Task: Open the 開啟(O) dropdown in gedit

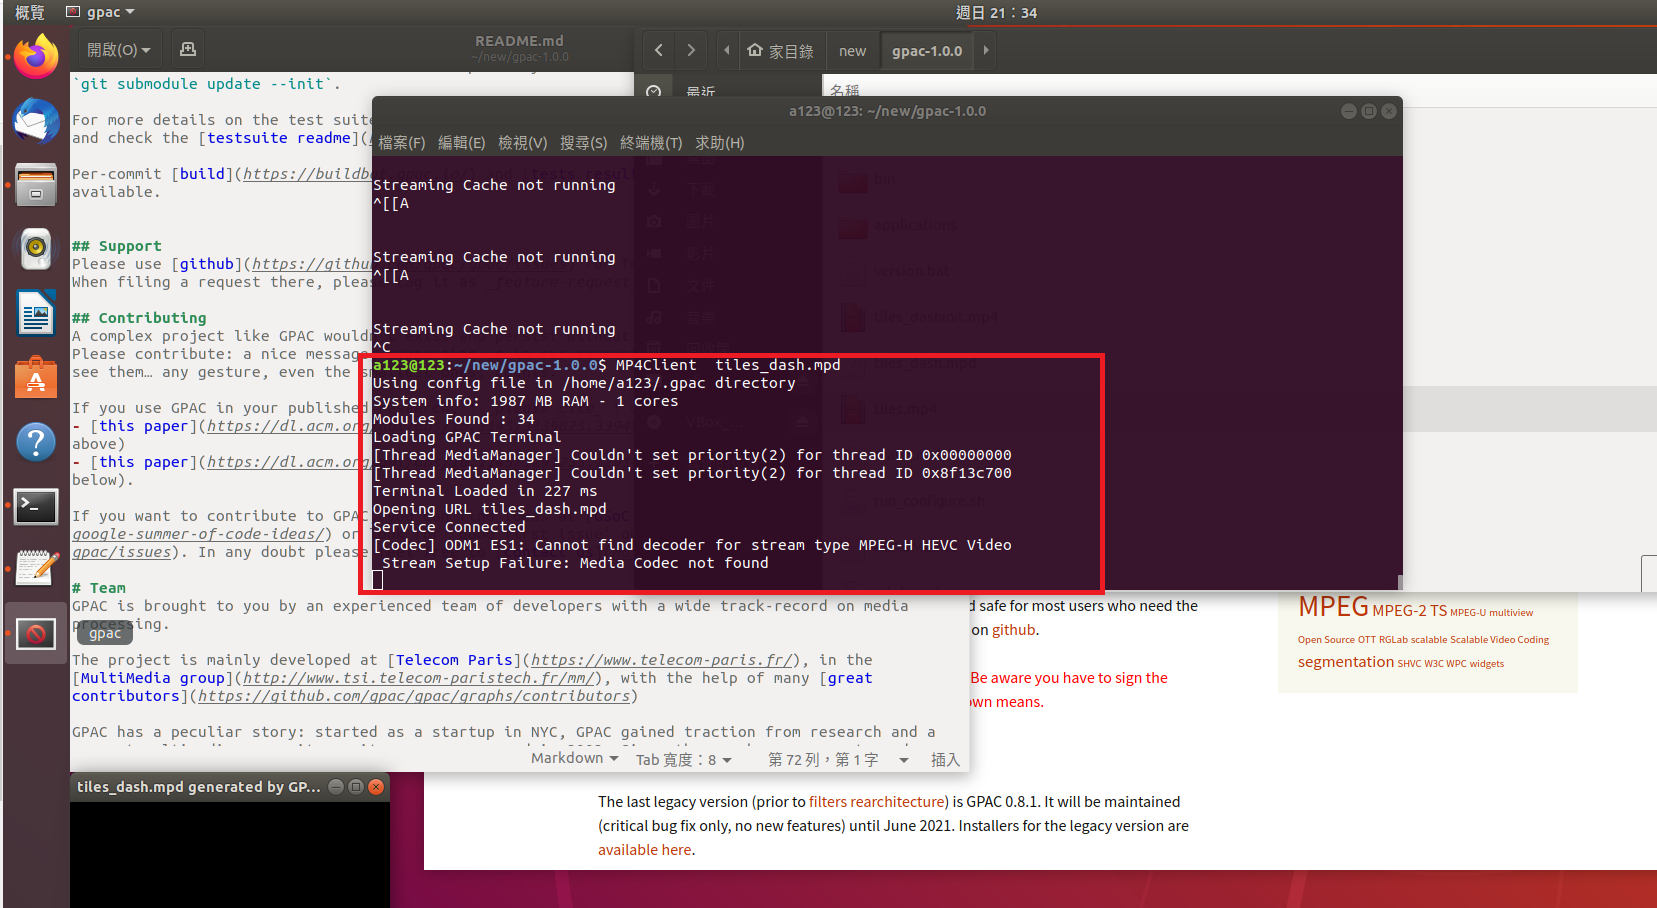Action: point(118,48)
